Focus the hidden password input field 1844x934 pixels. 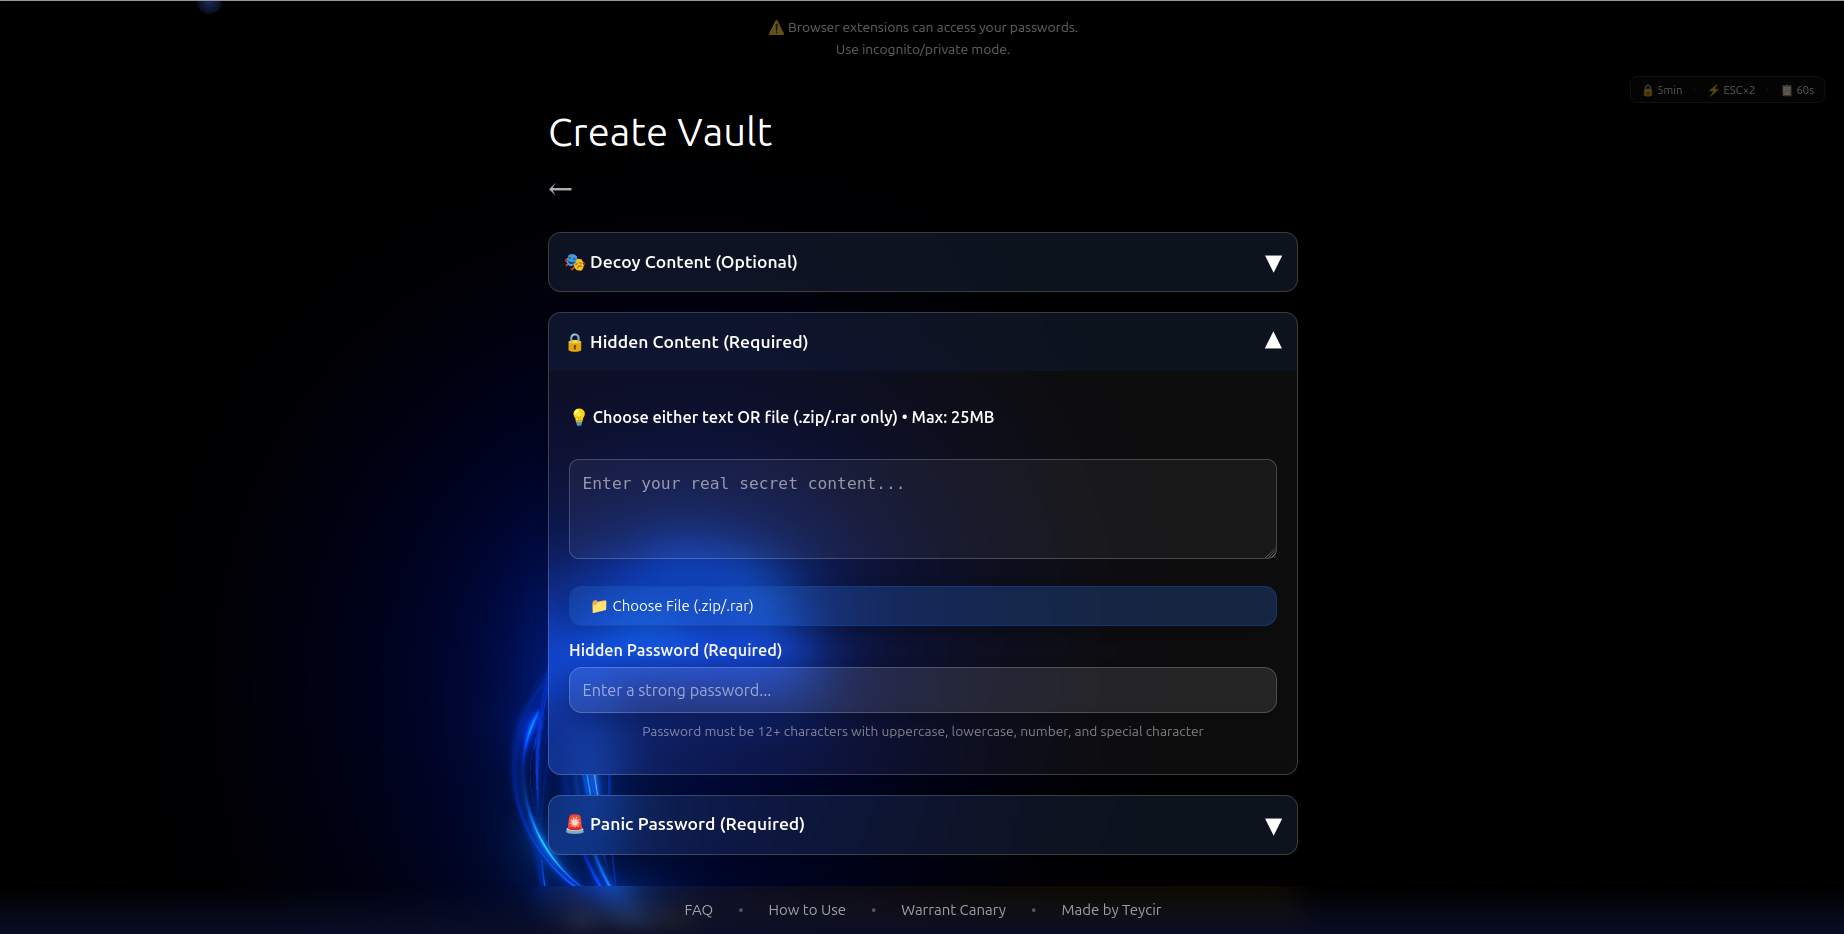coord(923,690)
